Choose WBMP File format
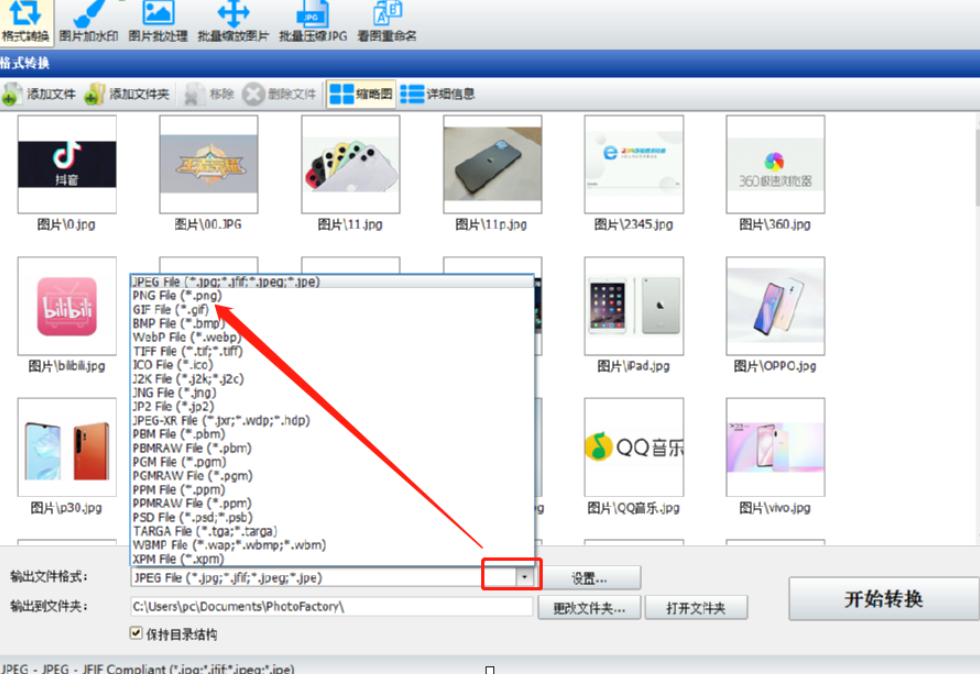The height and width of the screenshot is (674, 980). click(332, 545)
